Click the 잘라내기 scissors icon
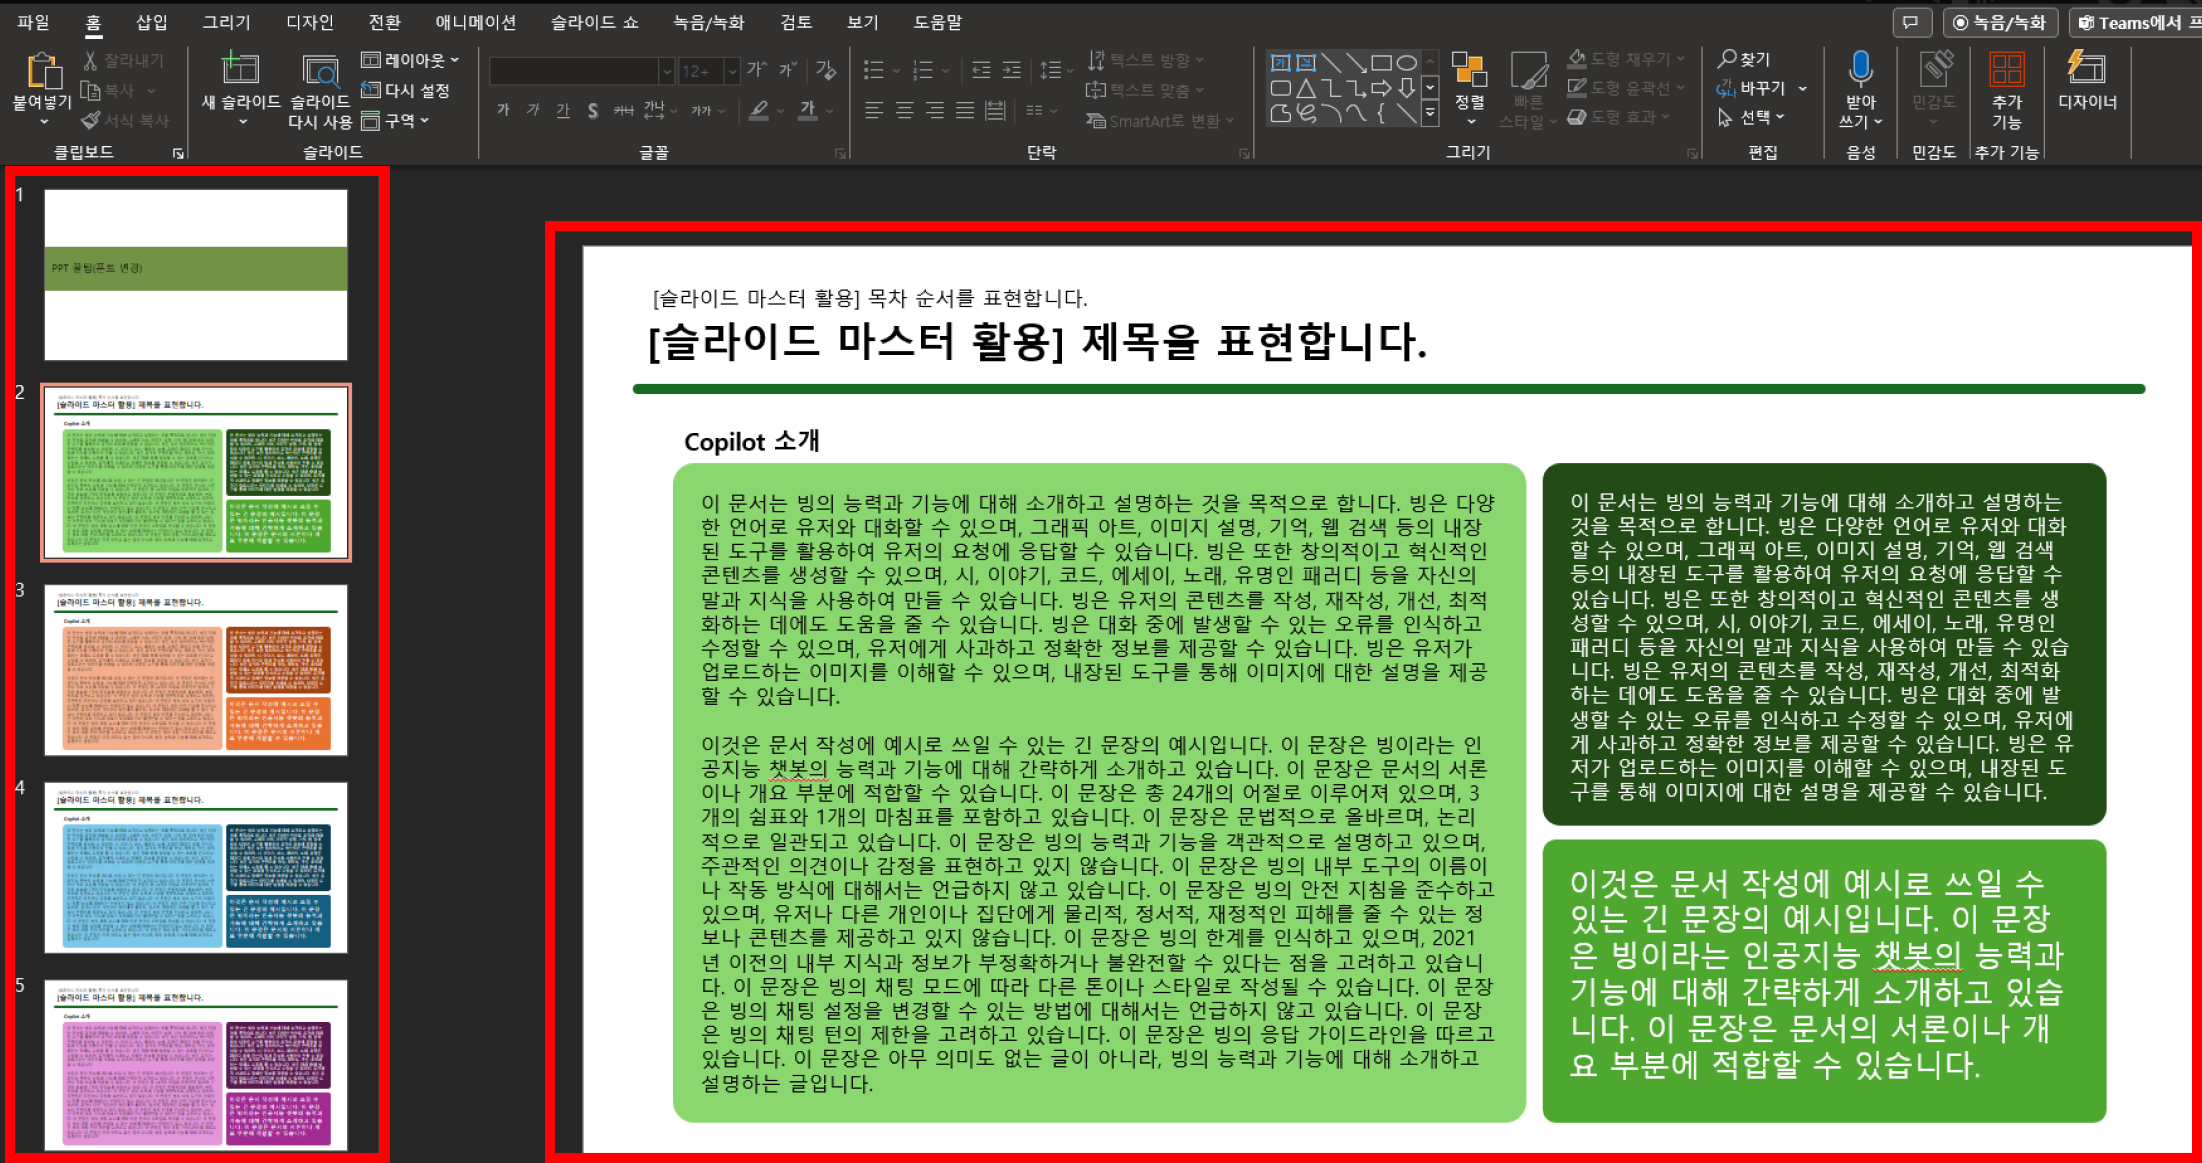2202x1163 pixels. pos(90,61)
